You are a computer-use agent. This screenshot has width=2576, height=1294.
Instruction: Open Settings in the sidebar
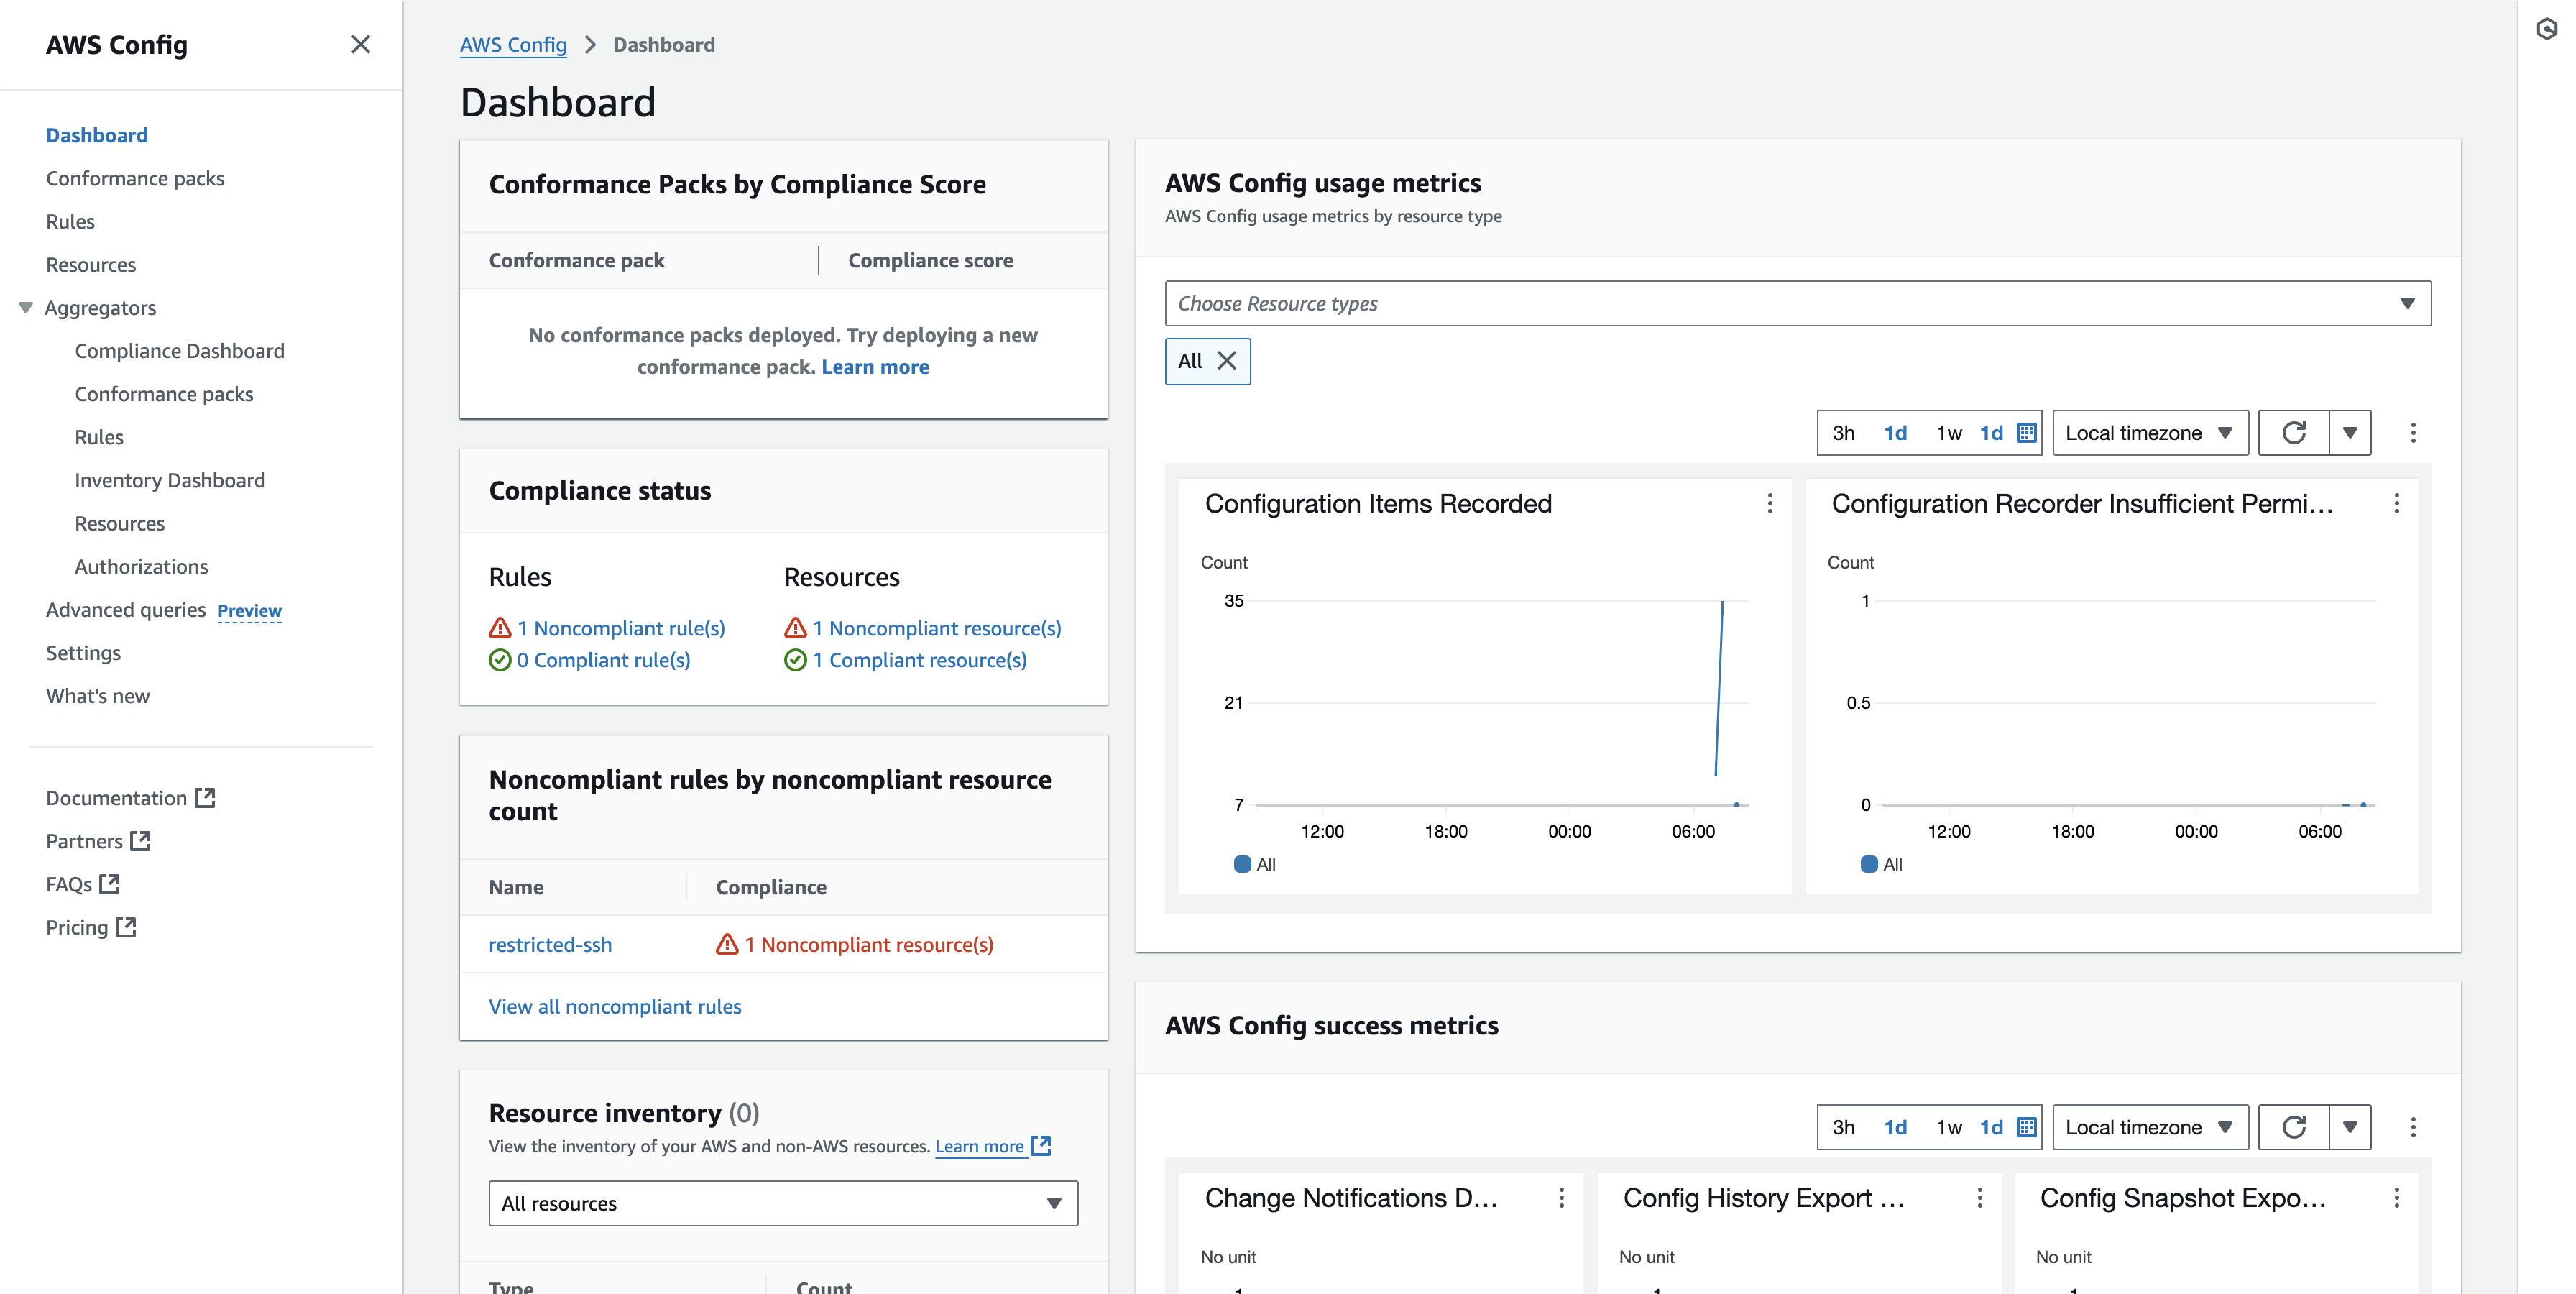[83, 653]
